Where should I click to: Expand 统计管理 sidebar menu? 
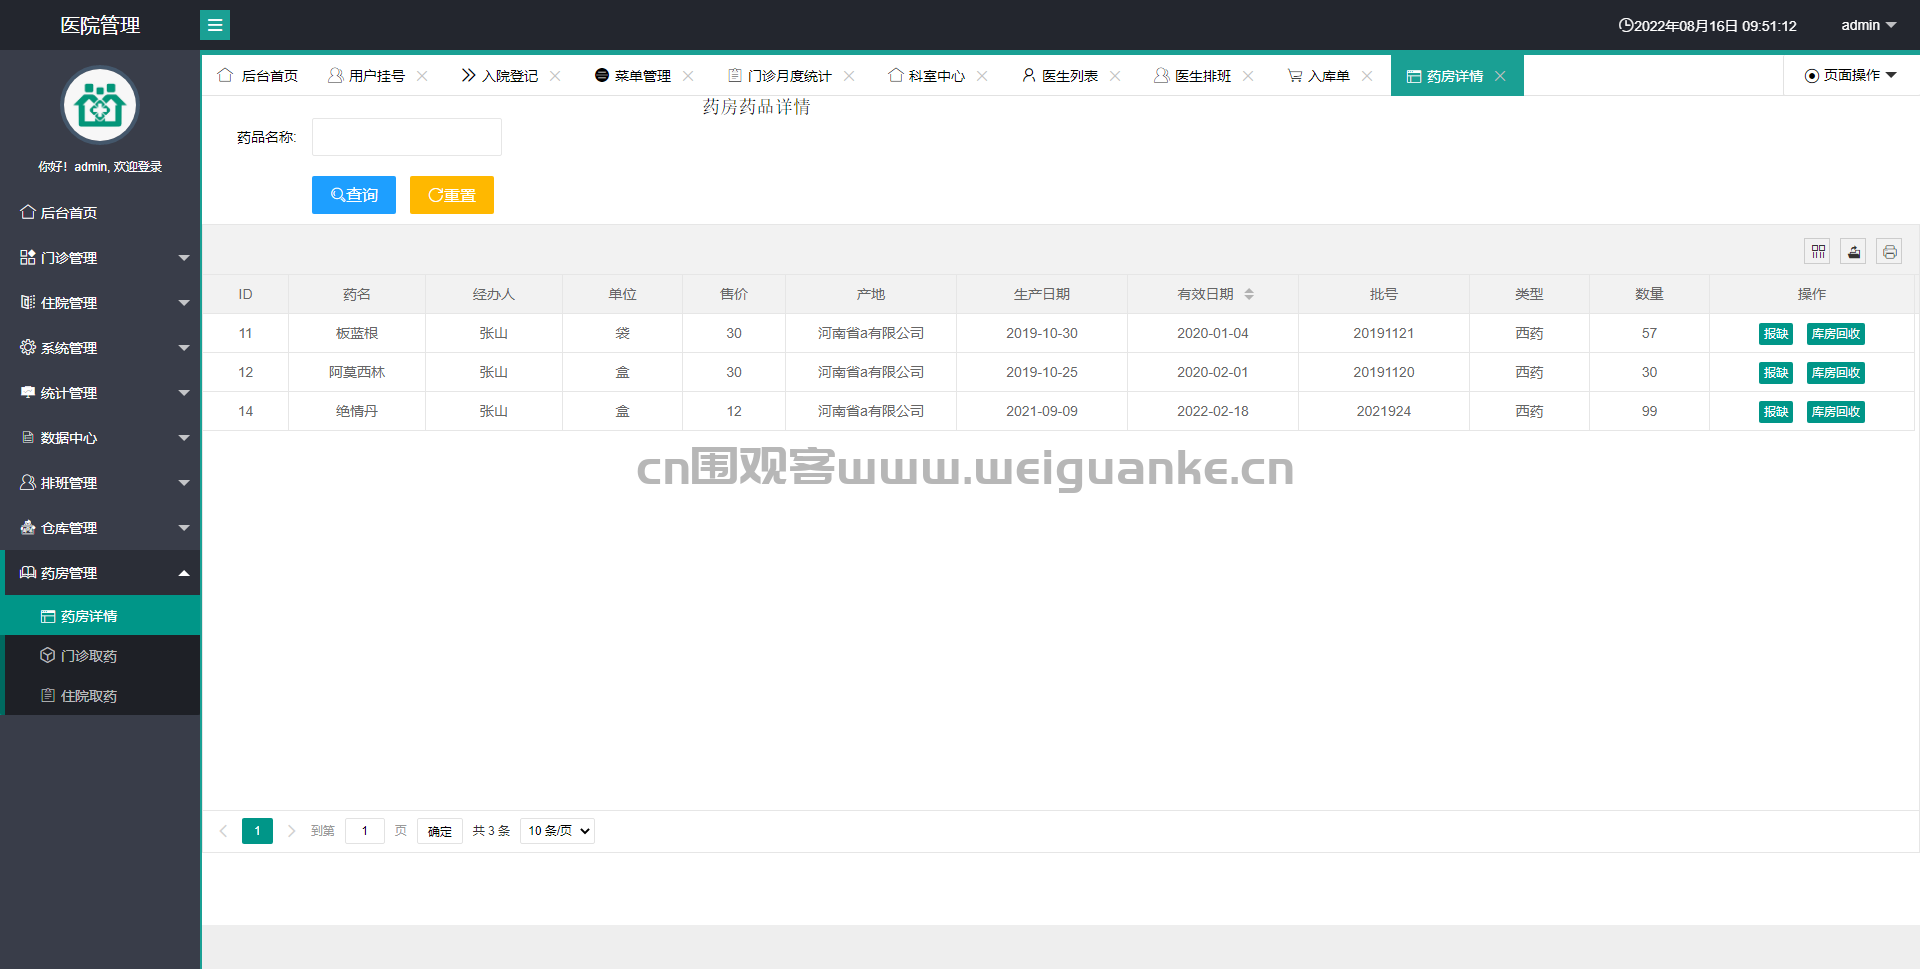click(x=100, y=392)
